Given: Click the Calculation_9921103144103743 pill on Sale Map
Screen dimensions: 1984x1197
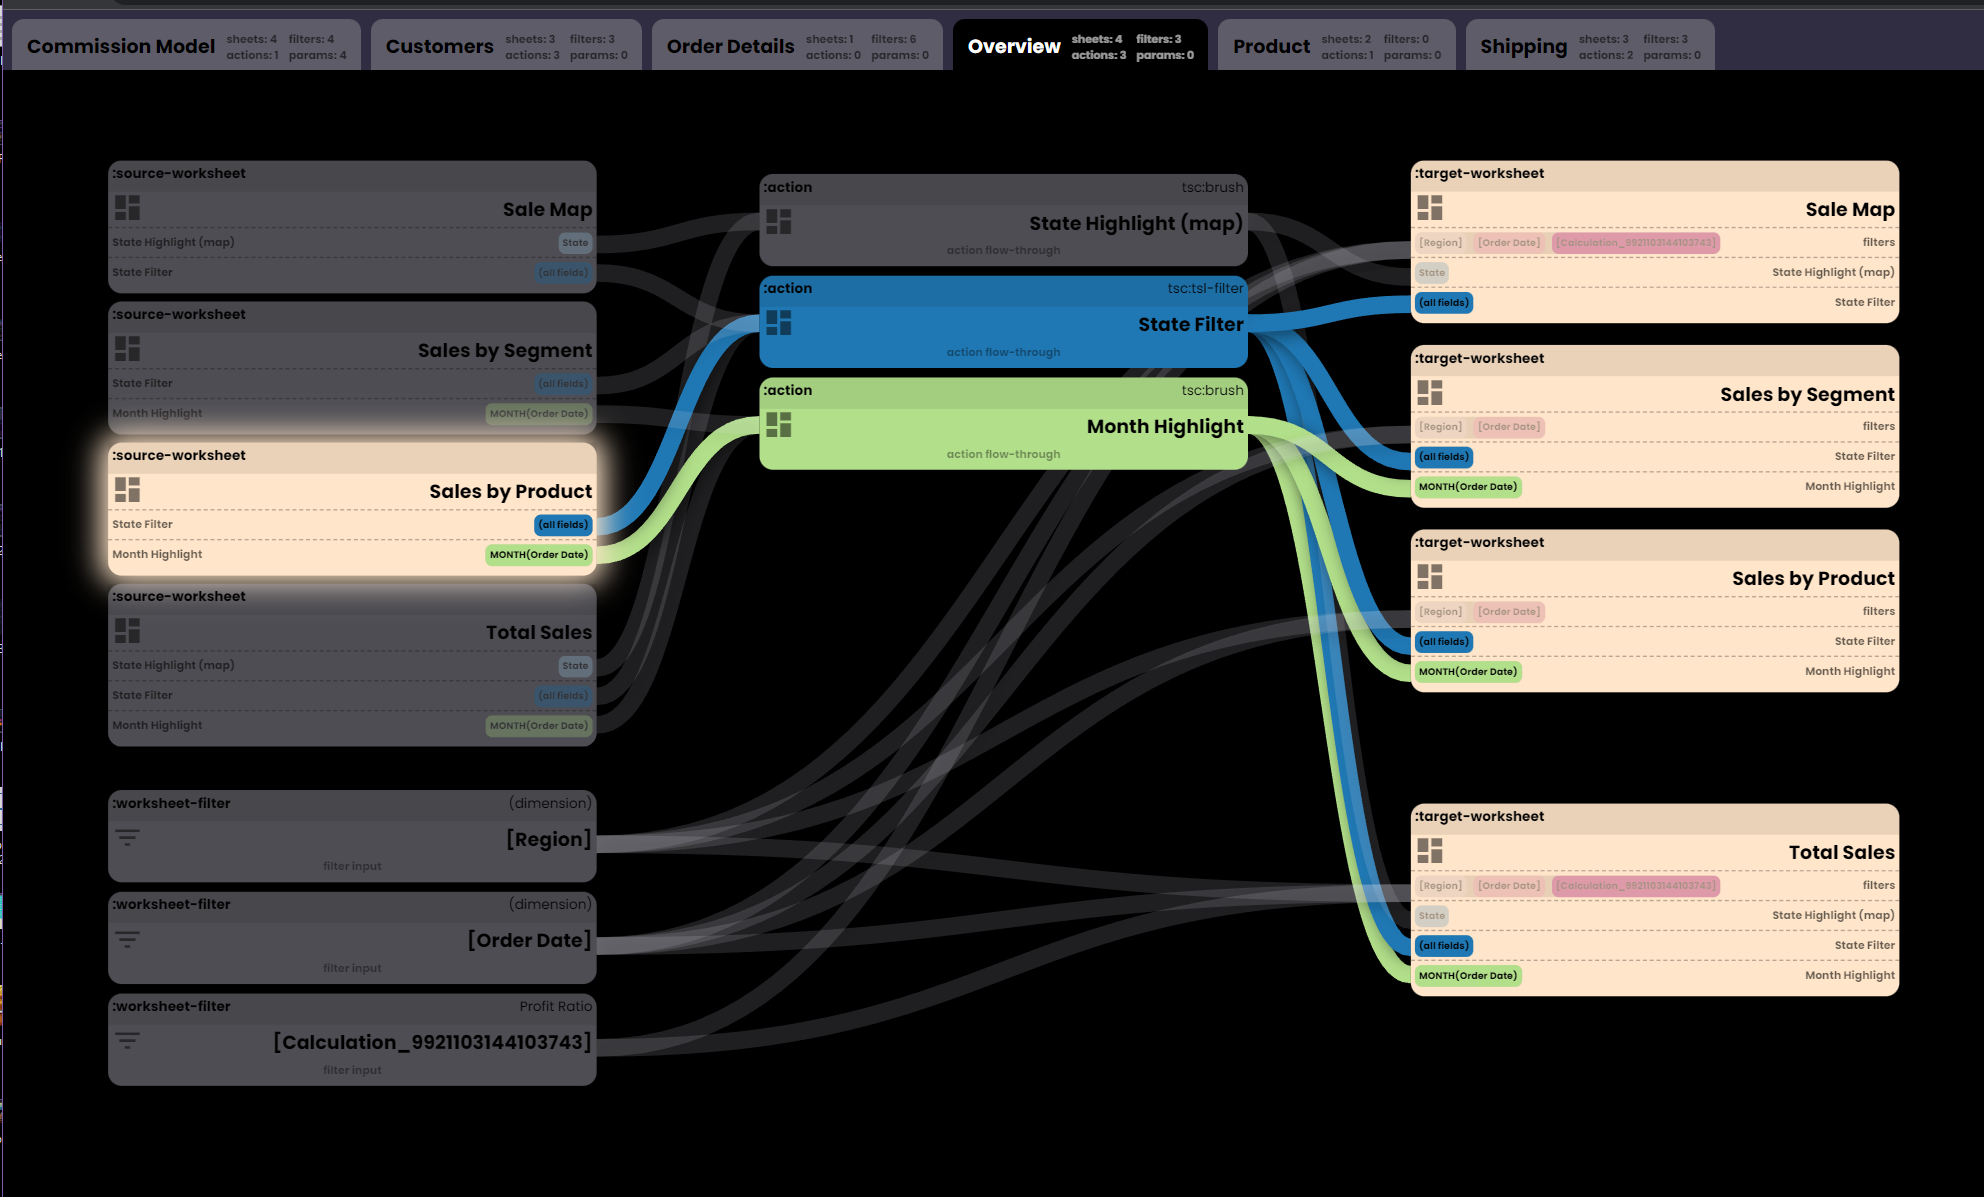Looking at the screenshot, I should click(1636, 242).
